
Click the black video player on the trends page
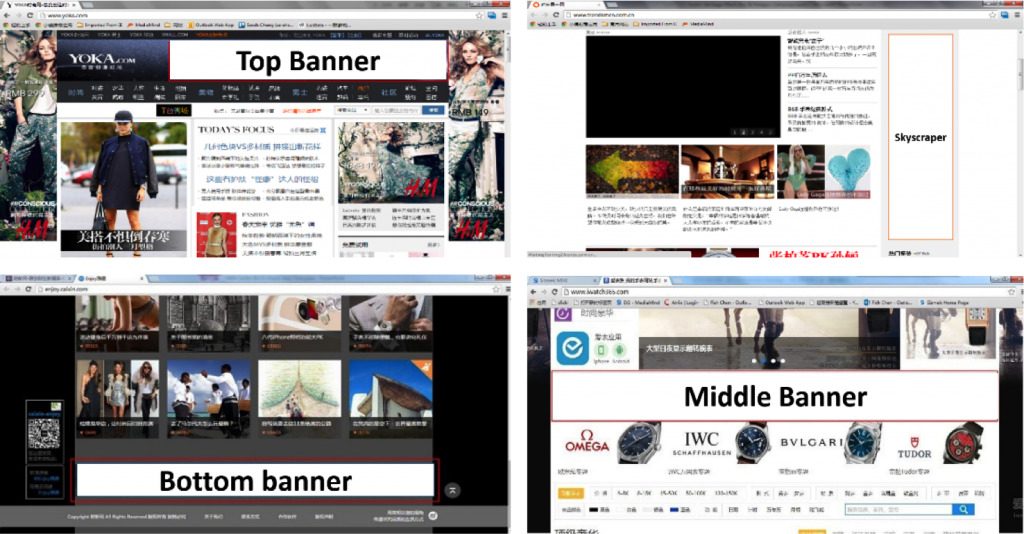tap(683, 86)
